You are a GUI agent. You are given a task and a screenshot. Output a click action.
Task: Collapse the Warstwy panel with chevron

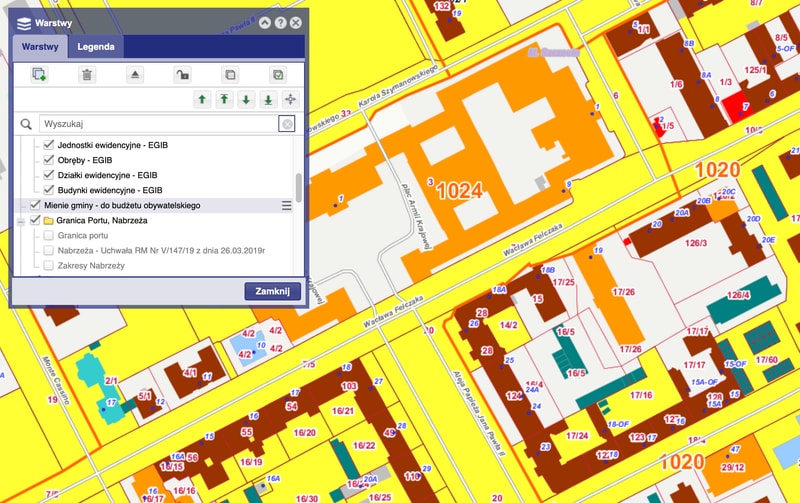pos(265,21)
